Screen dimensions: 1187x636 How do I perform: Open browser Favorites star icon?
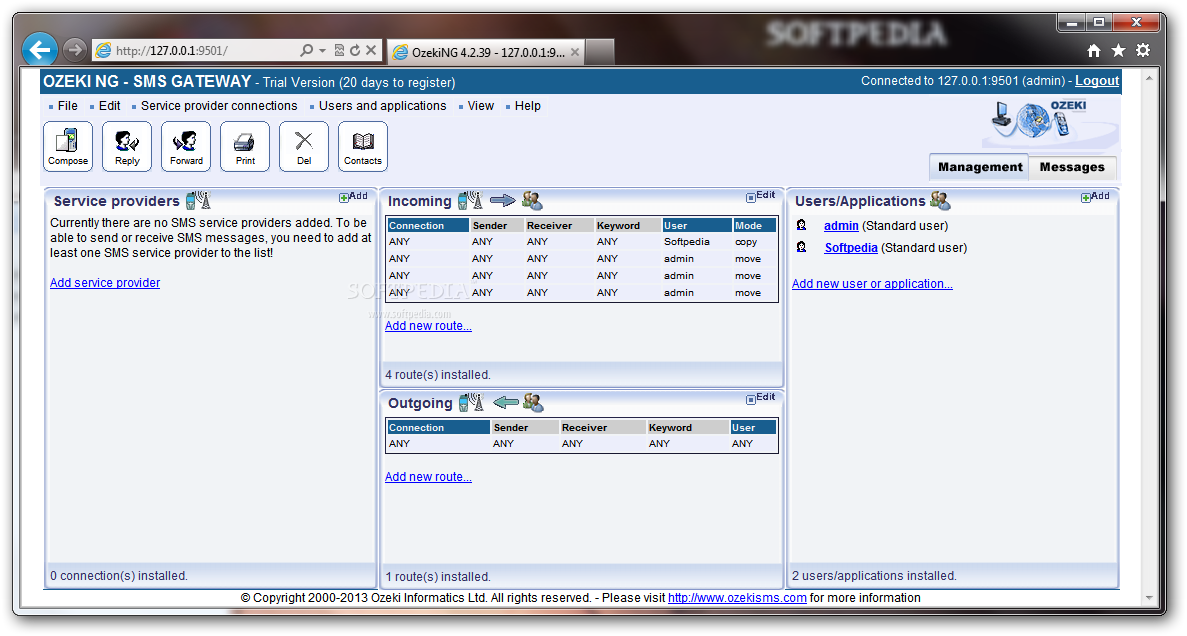[1118, 51]
